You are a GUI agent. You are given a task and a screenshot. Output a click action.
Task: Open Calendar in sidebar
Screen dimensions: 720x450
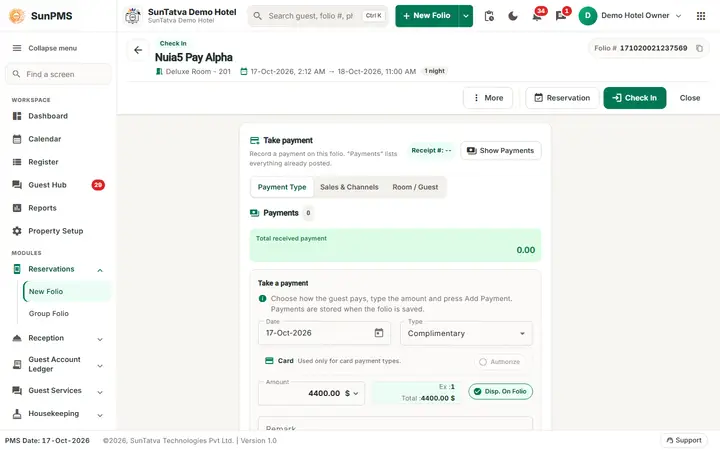click(58, 139)
